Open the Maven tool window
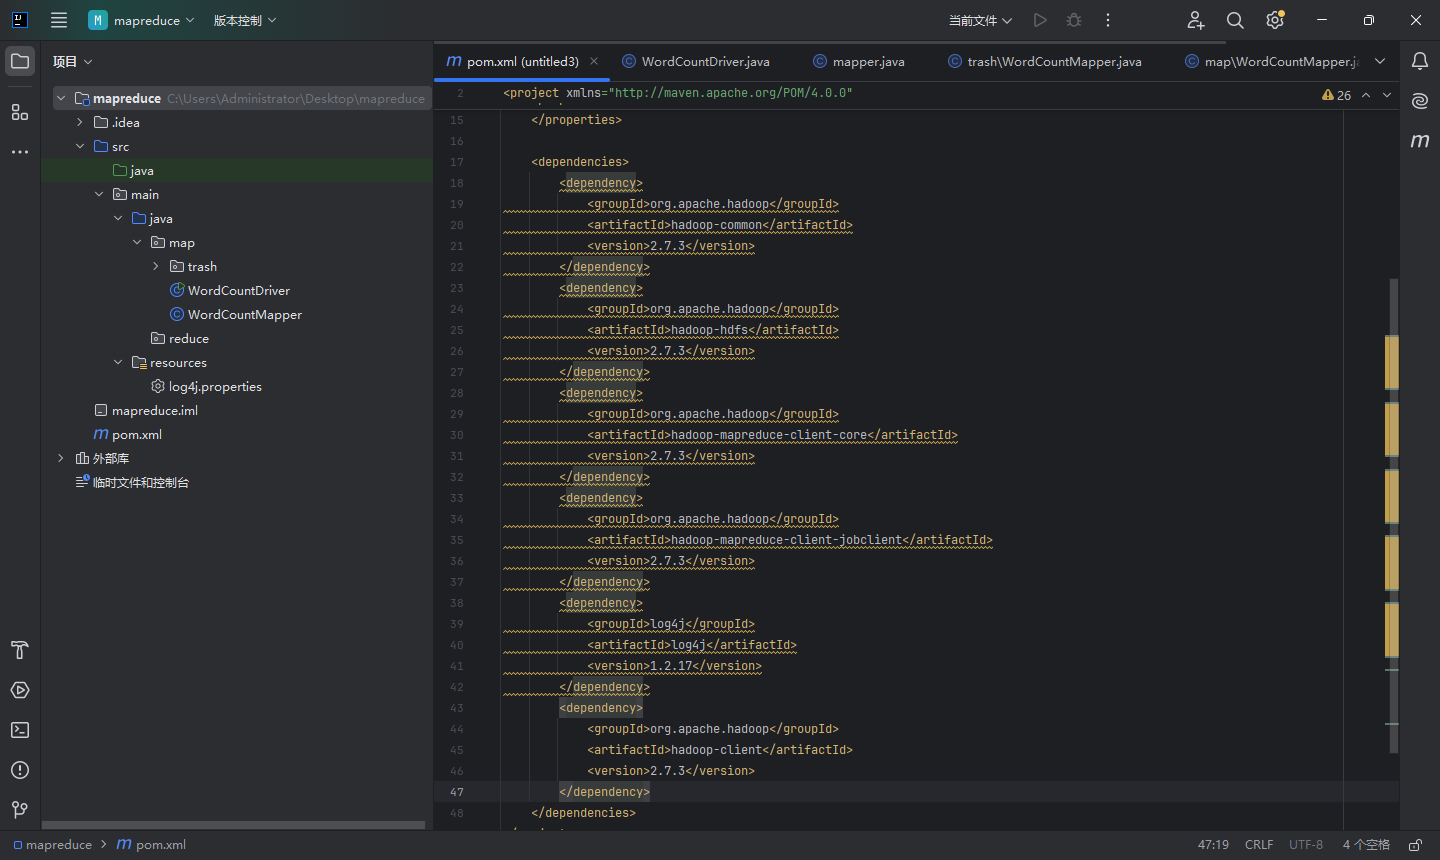Screen dimensions: 1440x860 [x=1420, y=141]
